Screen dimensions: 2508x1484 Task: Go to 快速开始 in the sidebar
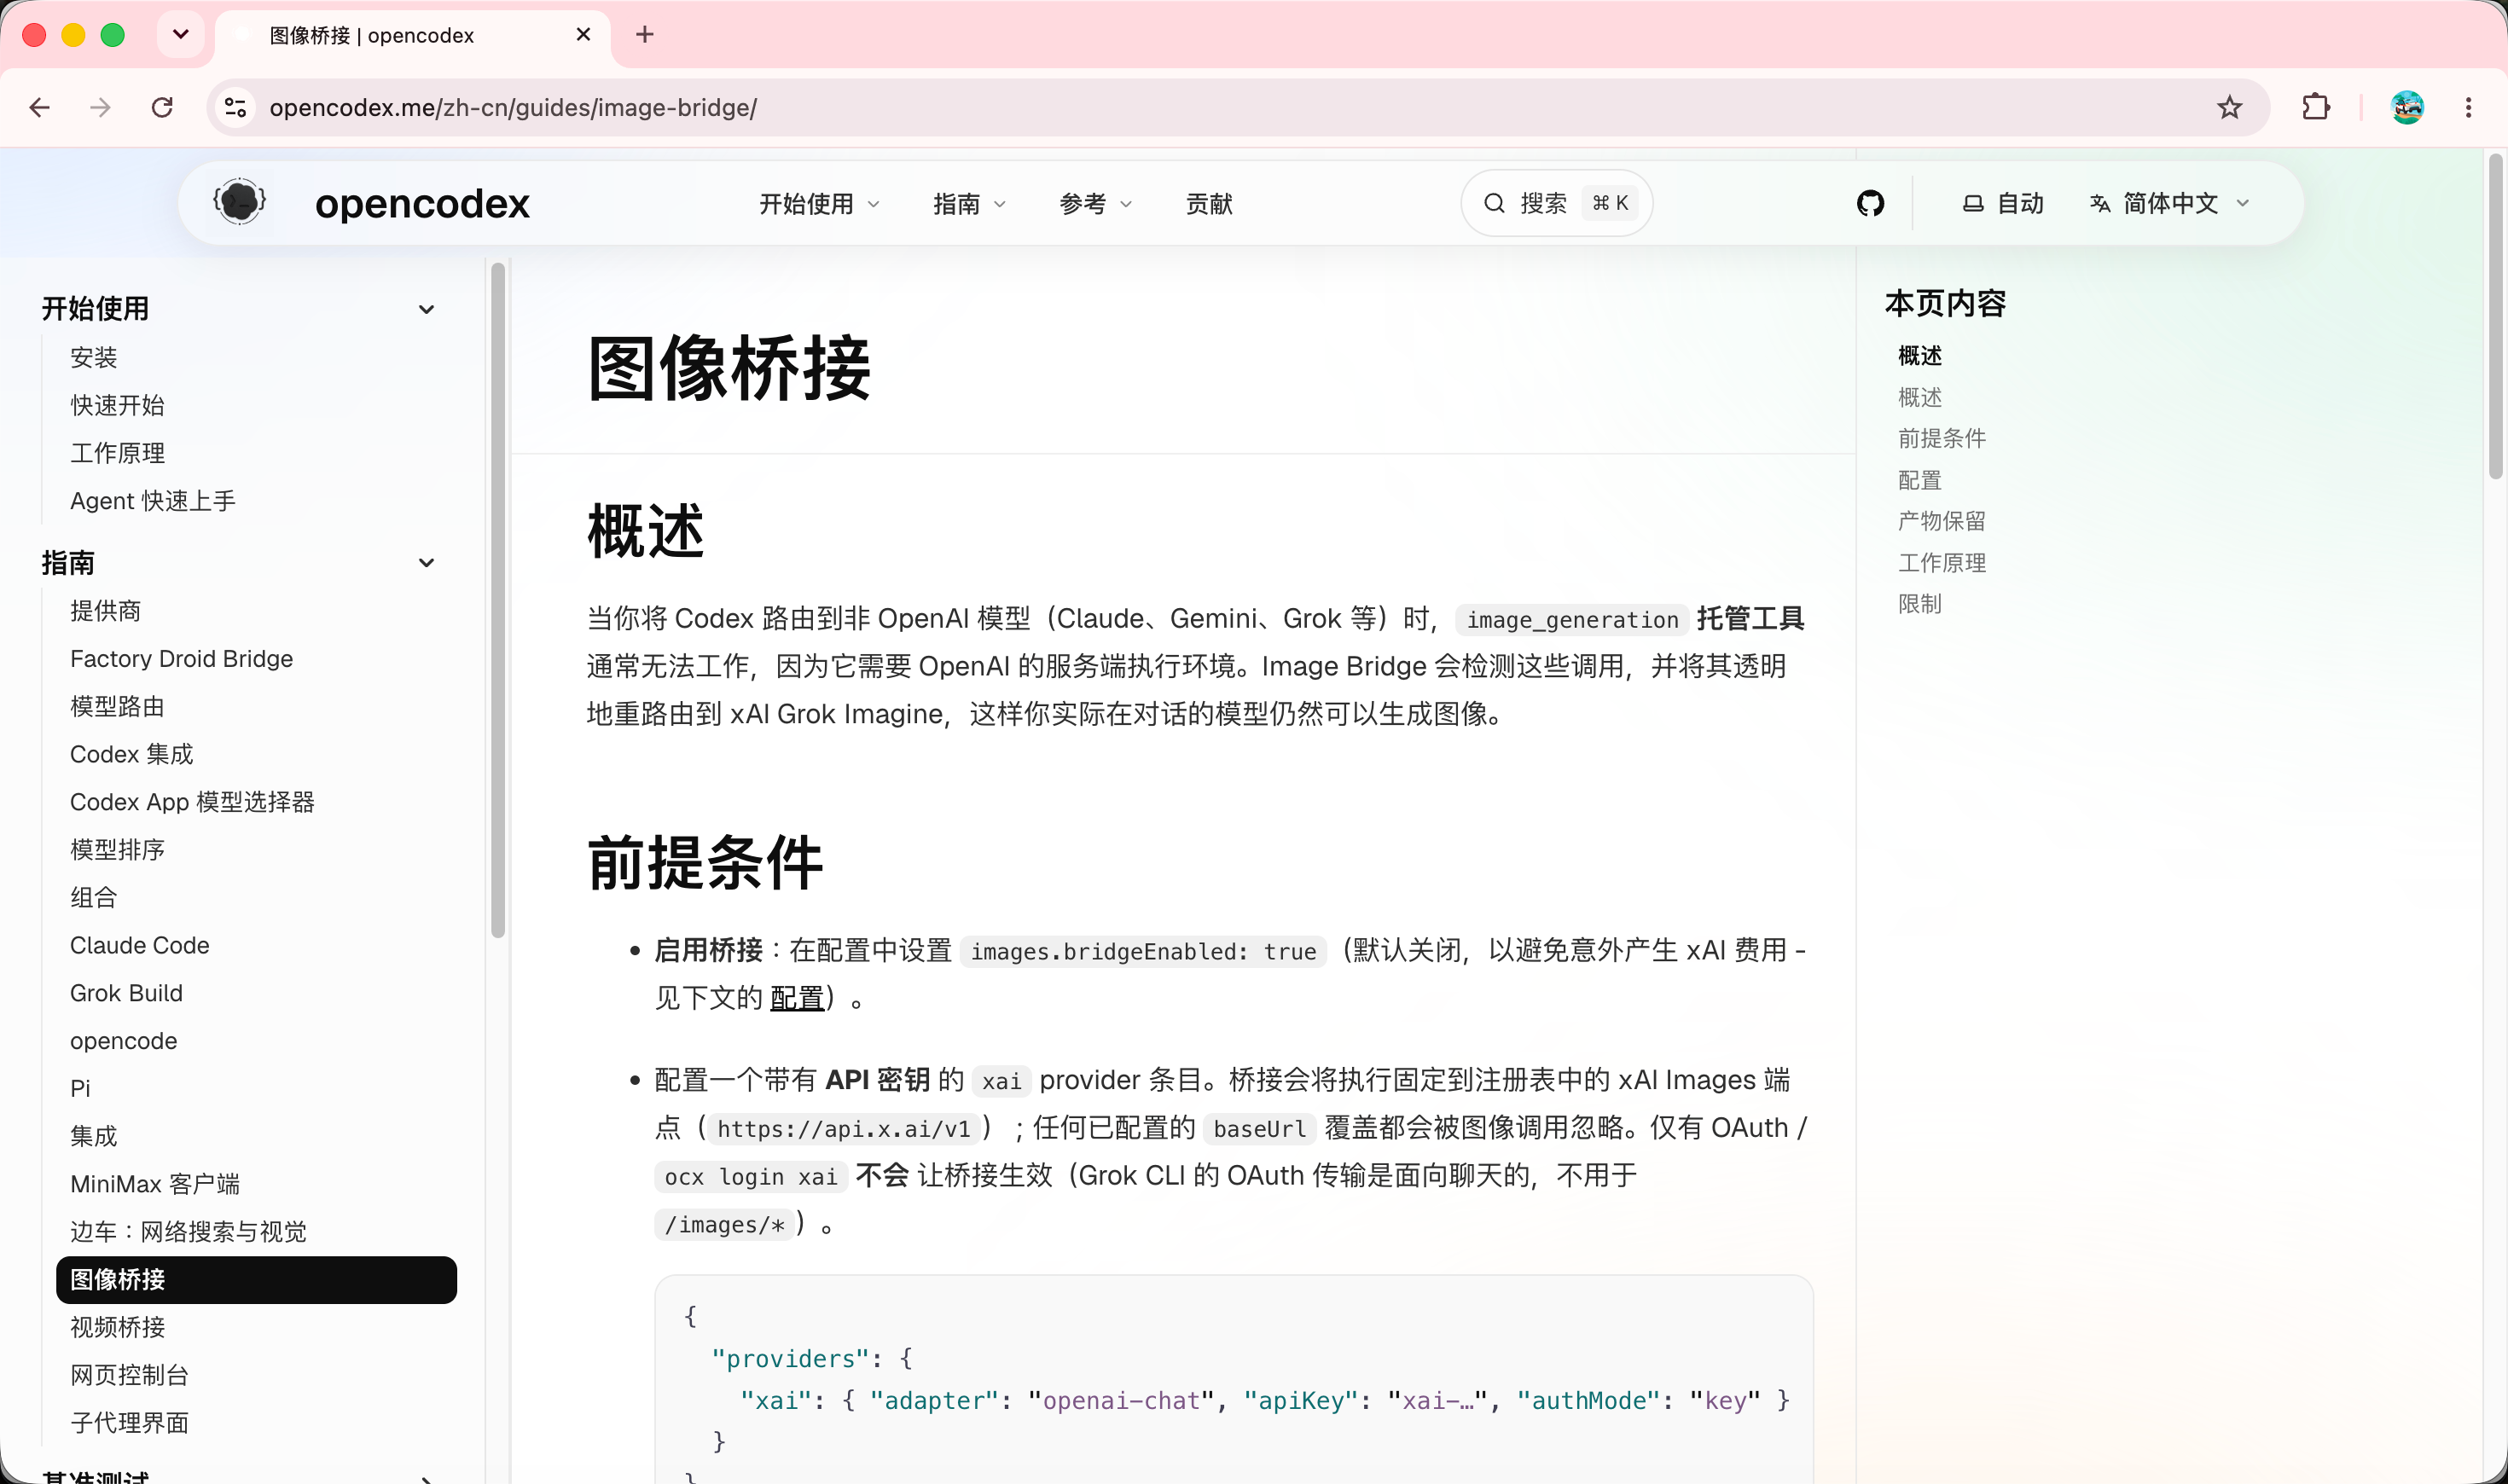(117, 405)
